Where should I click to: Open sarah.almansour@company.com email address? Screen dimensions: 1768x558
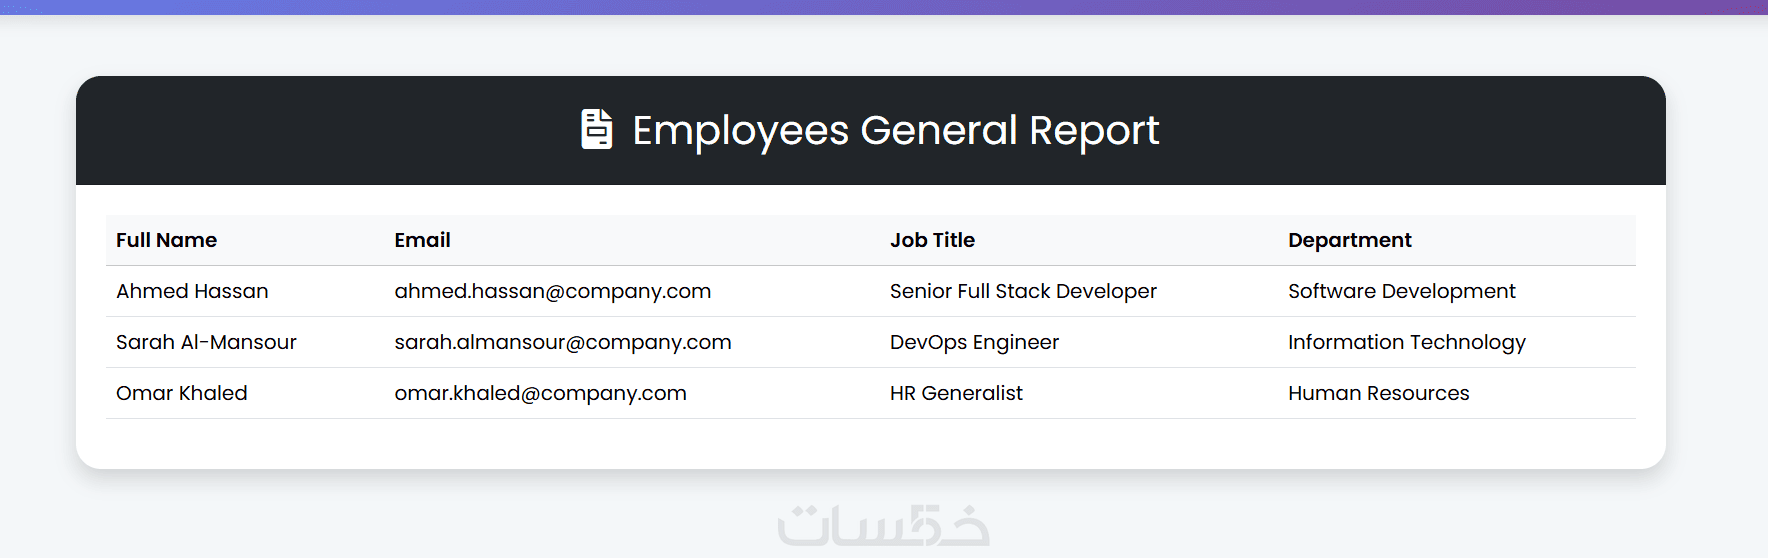click(x=562, y=342)
